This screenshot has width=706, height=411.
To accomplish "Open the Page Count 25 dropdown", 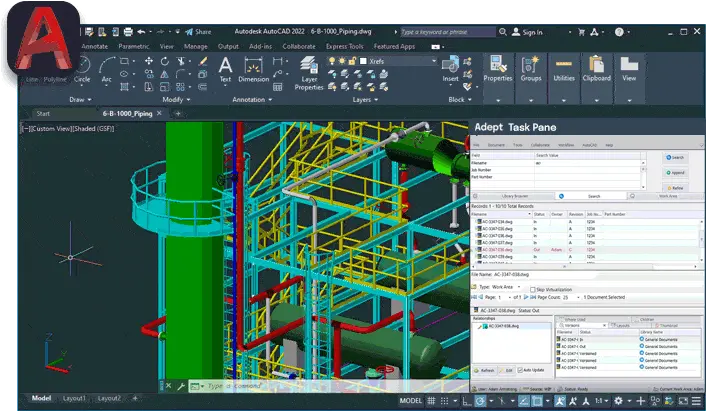I will pyautogui.click(x=578, y=298).
